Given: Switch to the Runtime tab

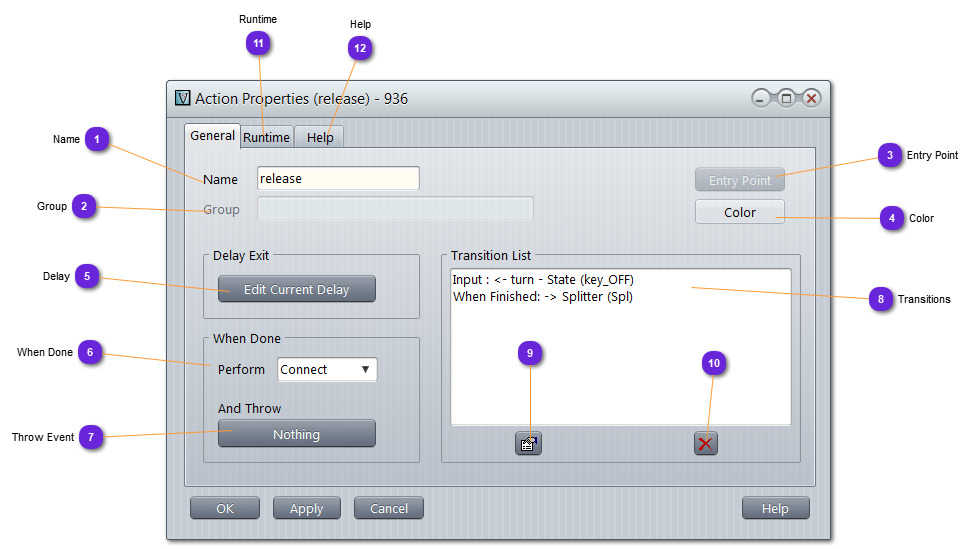Looking at the screenshot, I should point(266,138).
